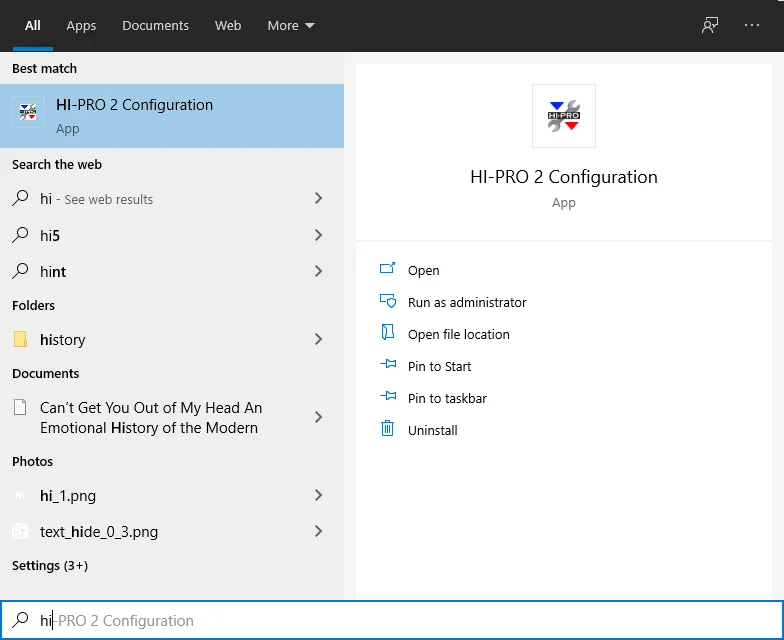Click the Settings (3+) group header
The height and width of the screenshot is (640, 784).
point(50,566)
